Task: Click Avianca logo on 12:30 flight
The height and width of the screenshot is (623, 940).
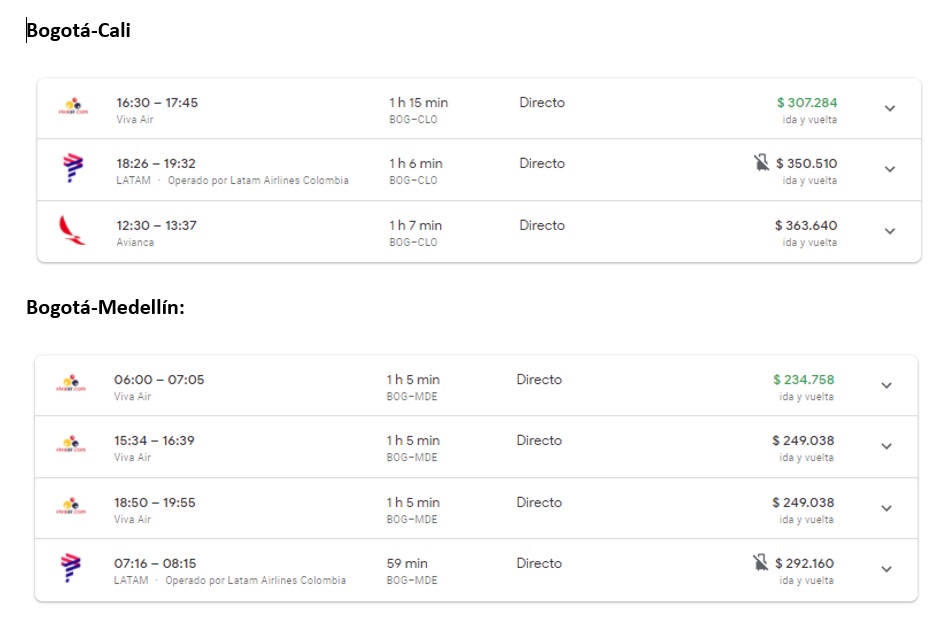Action: 73,230
